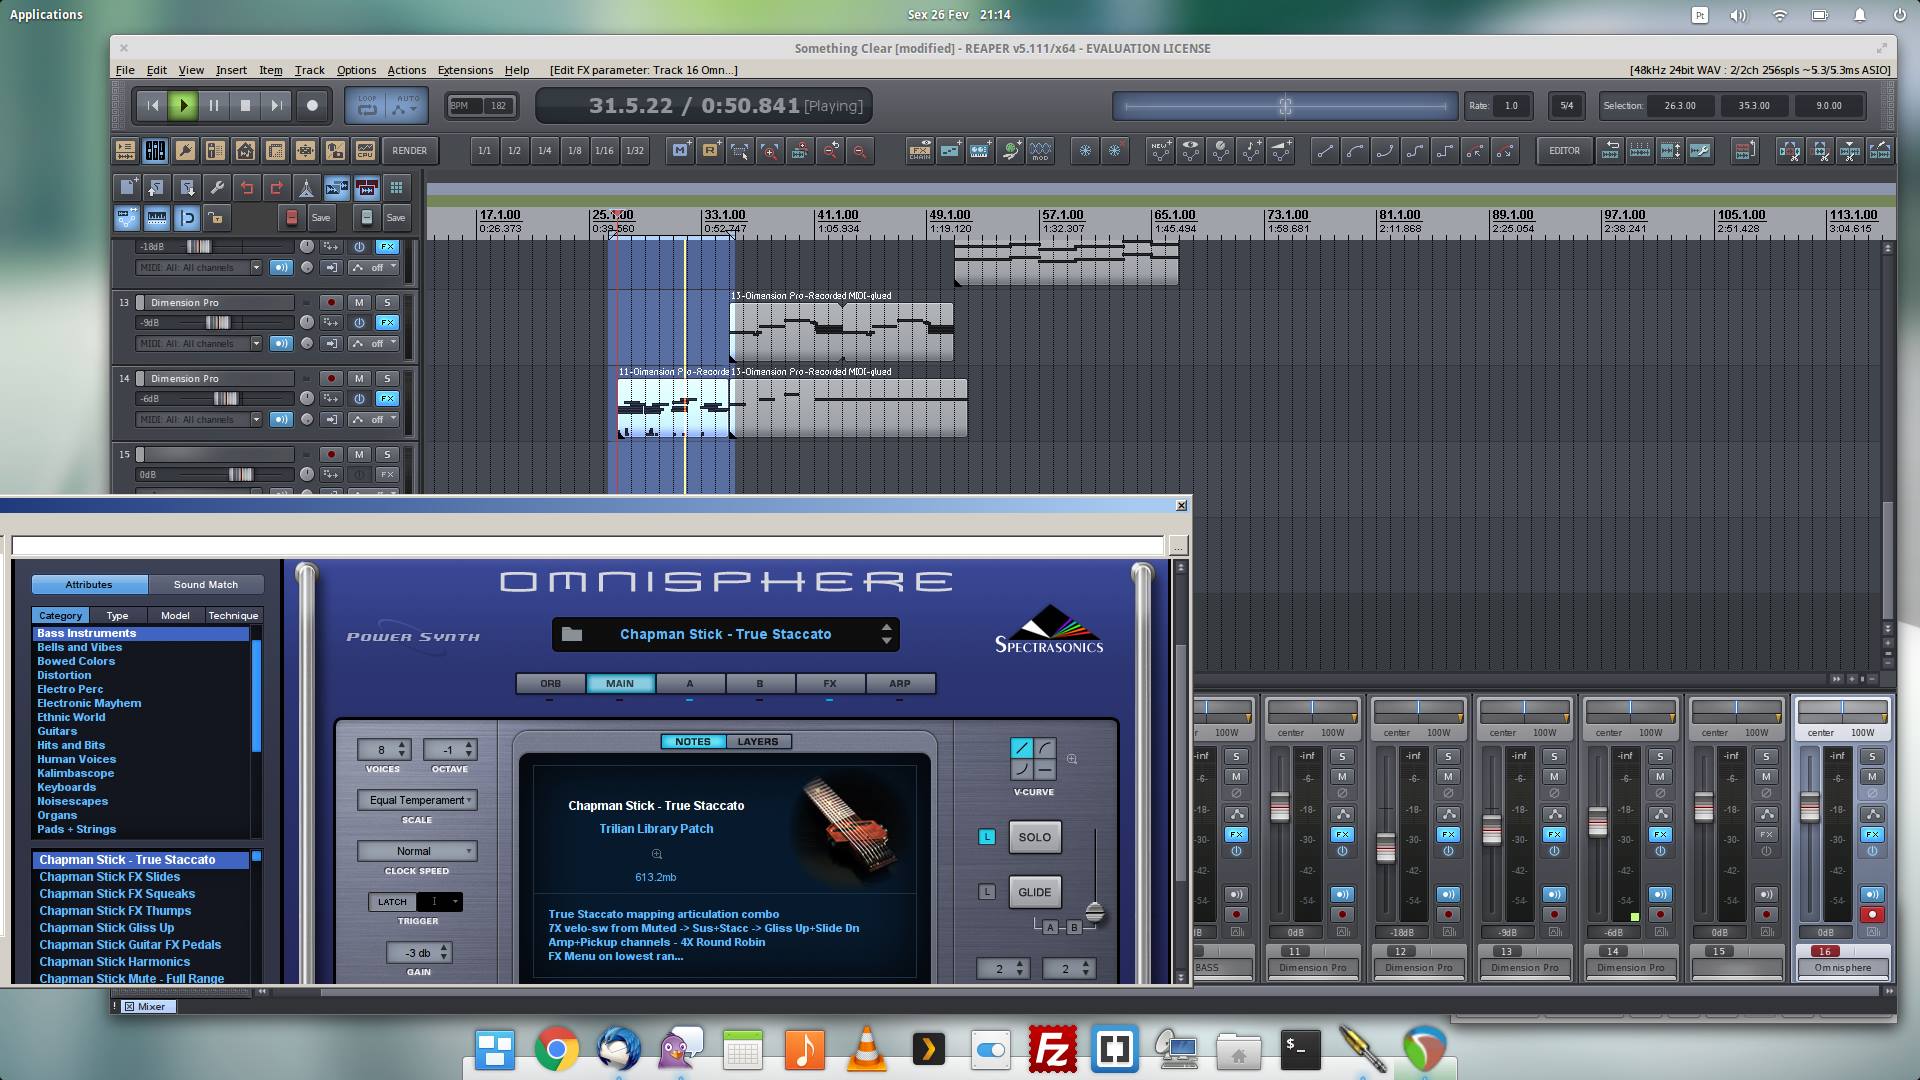1920x1080 pixels.
Task: Click the NEW+ envelope icon
Action: pyautogui.click(x=1160, y=151)
